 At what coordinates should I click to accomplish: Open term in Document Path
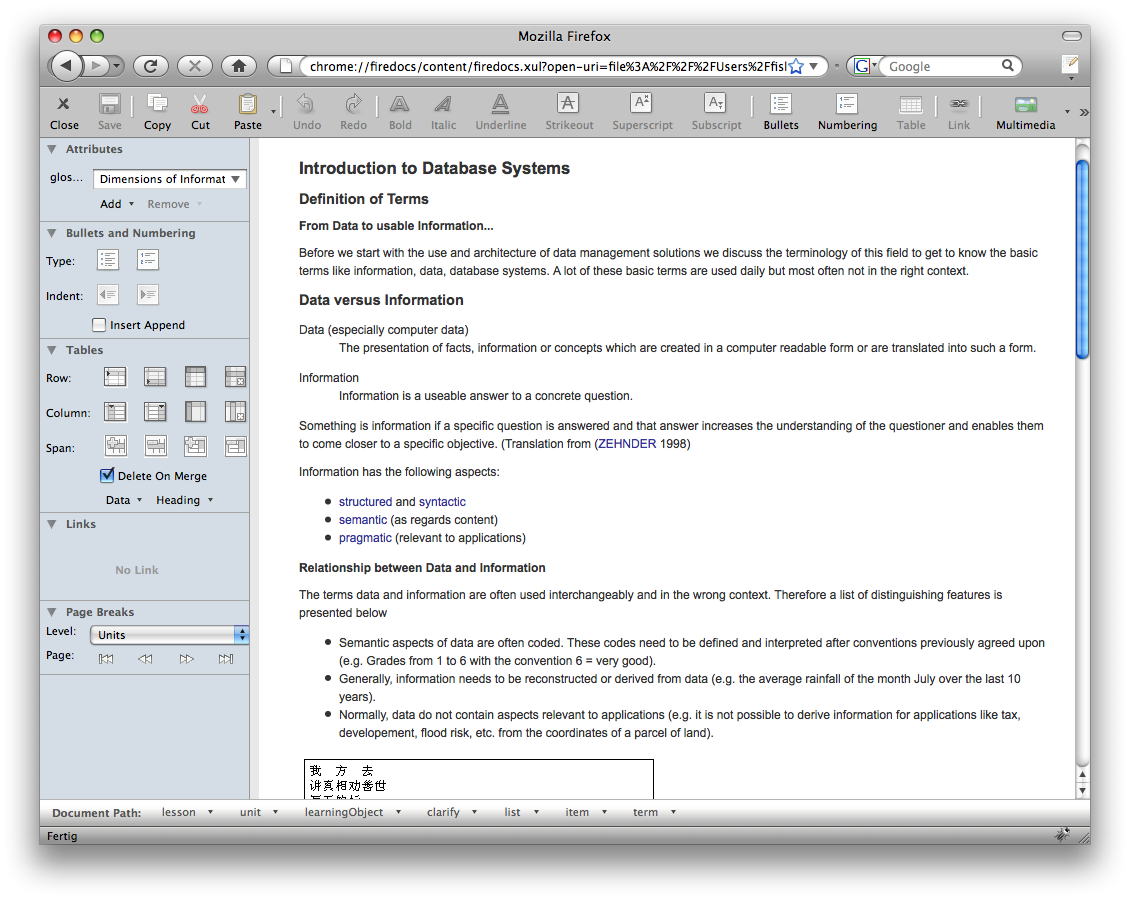654,812
